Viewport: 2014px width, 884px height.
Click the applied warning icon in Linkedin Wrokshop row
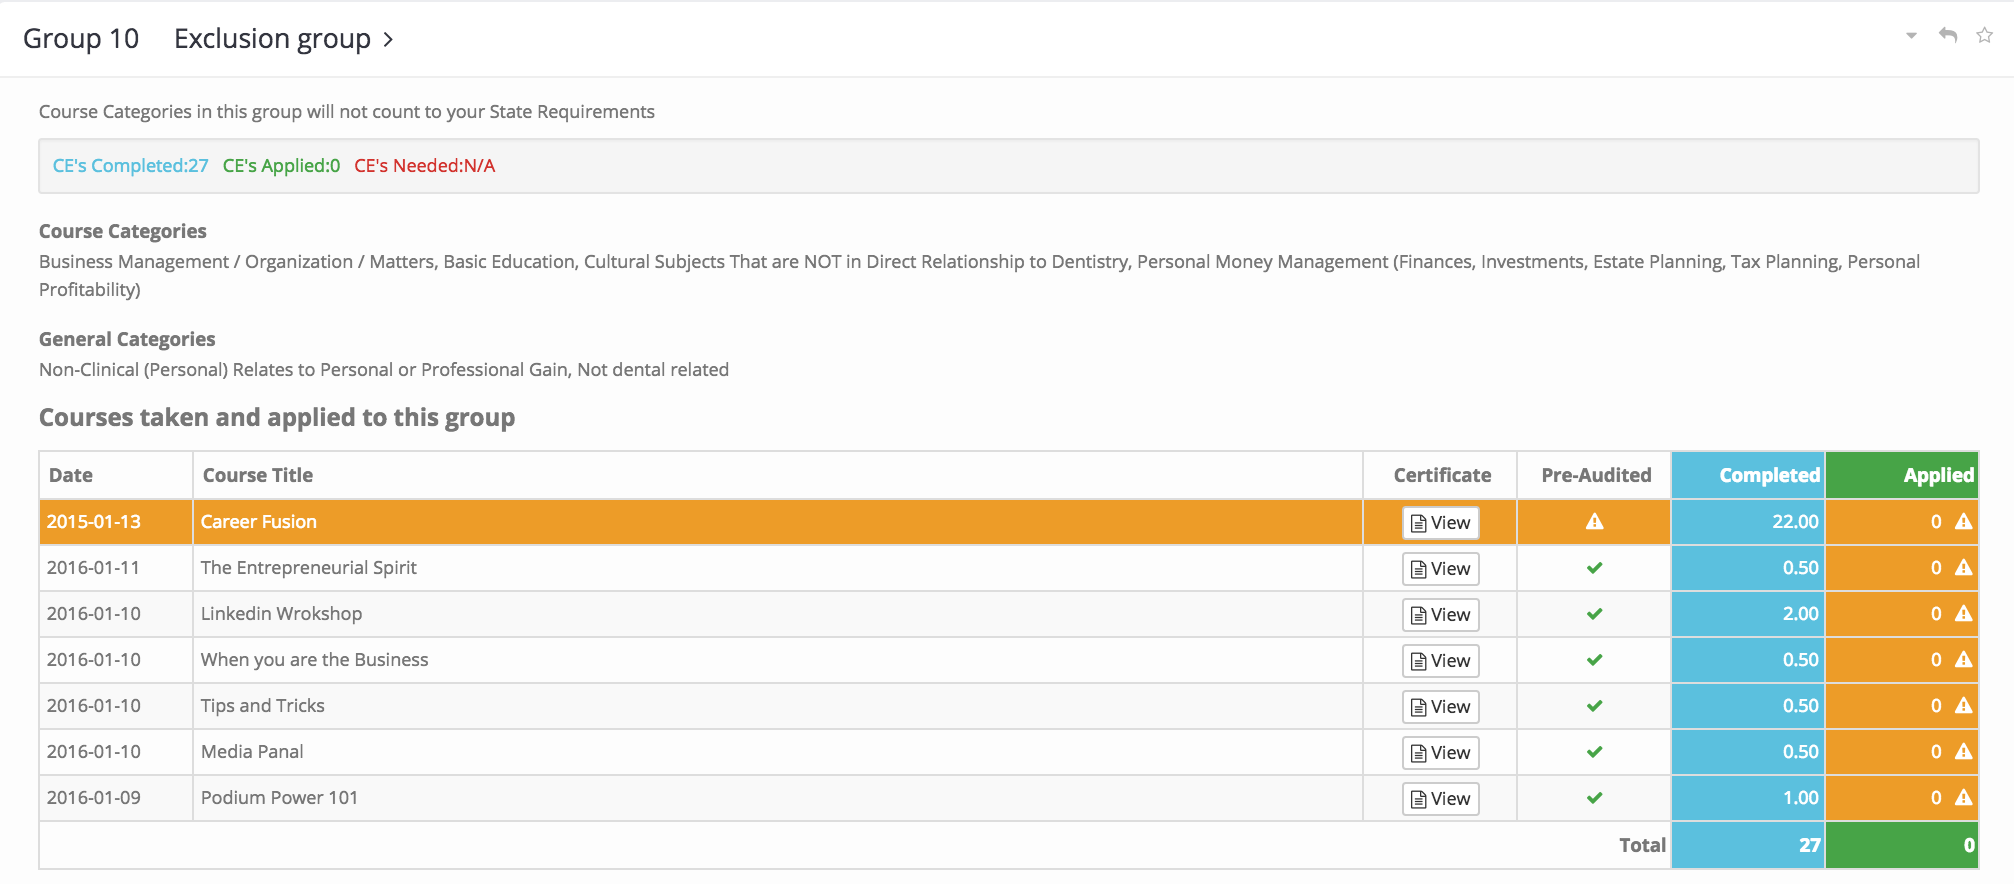tap(1964, 613)
